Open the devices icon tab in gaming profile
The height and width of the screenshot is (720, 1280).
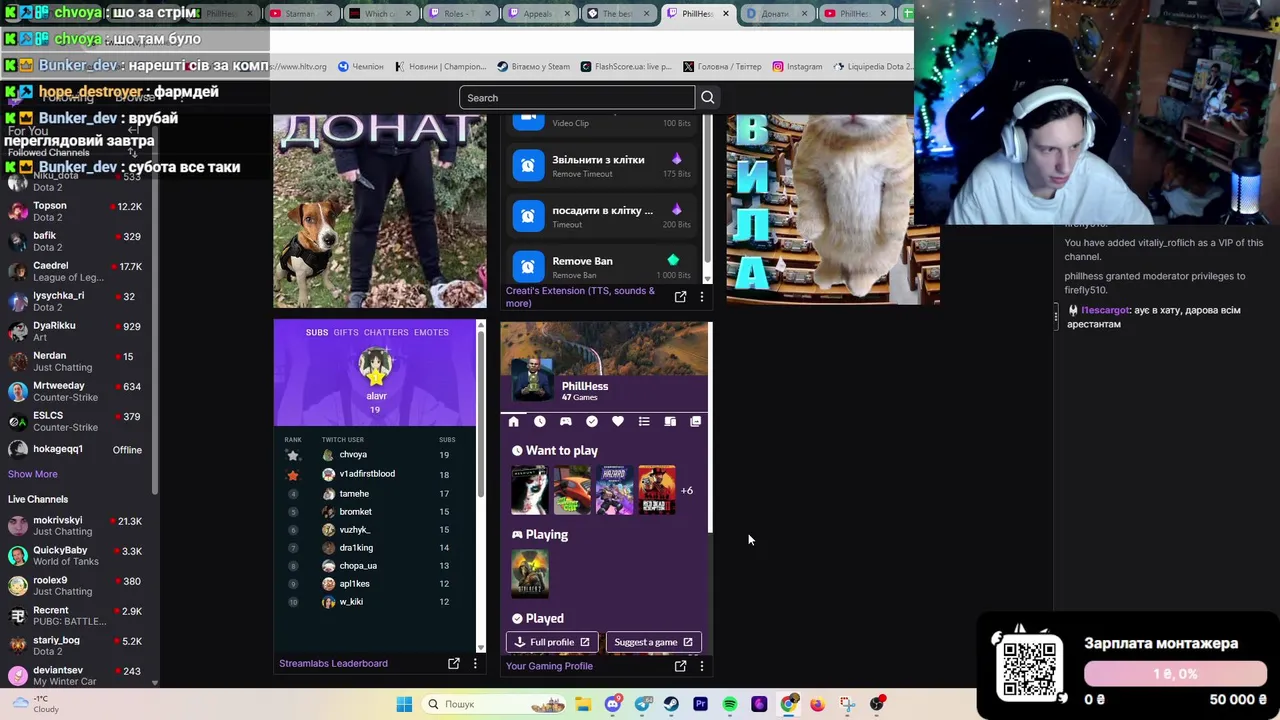pyautogui.click(x=670, y=422)
